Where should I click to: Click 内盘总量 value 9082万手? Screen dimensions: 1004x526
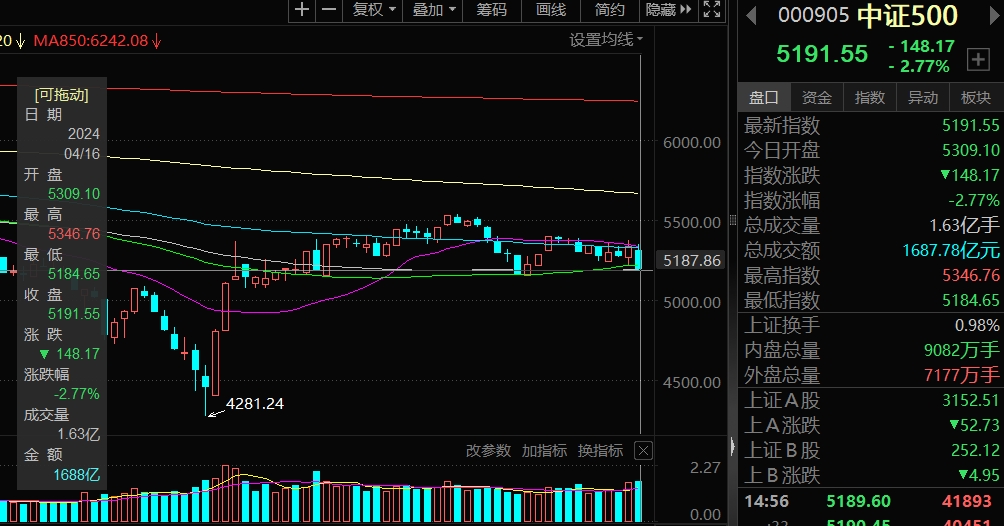coord(962,350)
